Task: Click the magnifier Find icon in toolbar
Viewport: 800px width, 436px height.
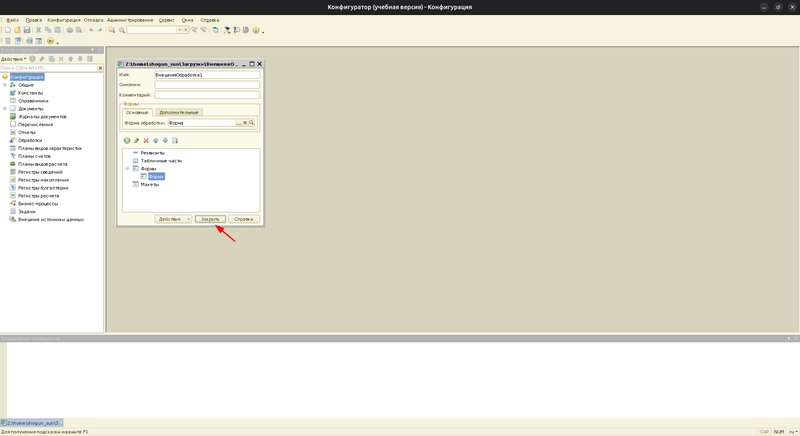Action: click(x=122, y=30)
